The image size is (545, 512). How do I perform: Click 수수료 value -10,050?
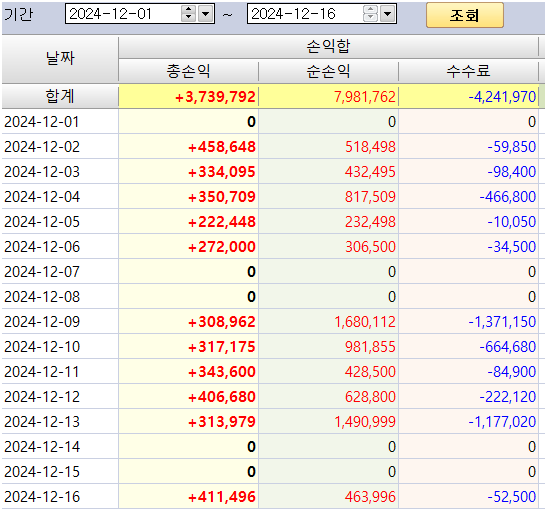tap(511, 222)
